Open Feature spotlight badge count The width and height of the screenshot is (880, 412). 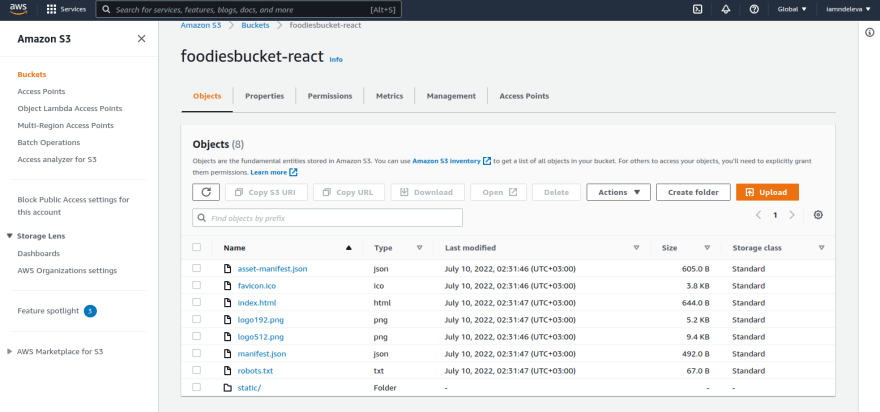90,311
